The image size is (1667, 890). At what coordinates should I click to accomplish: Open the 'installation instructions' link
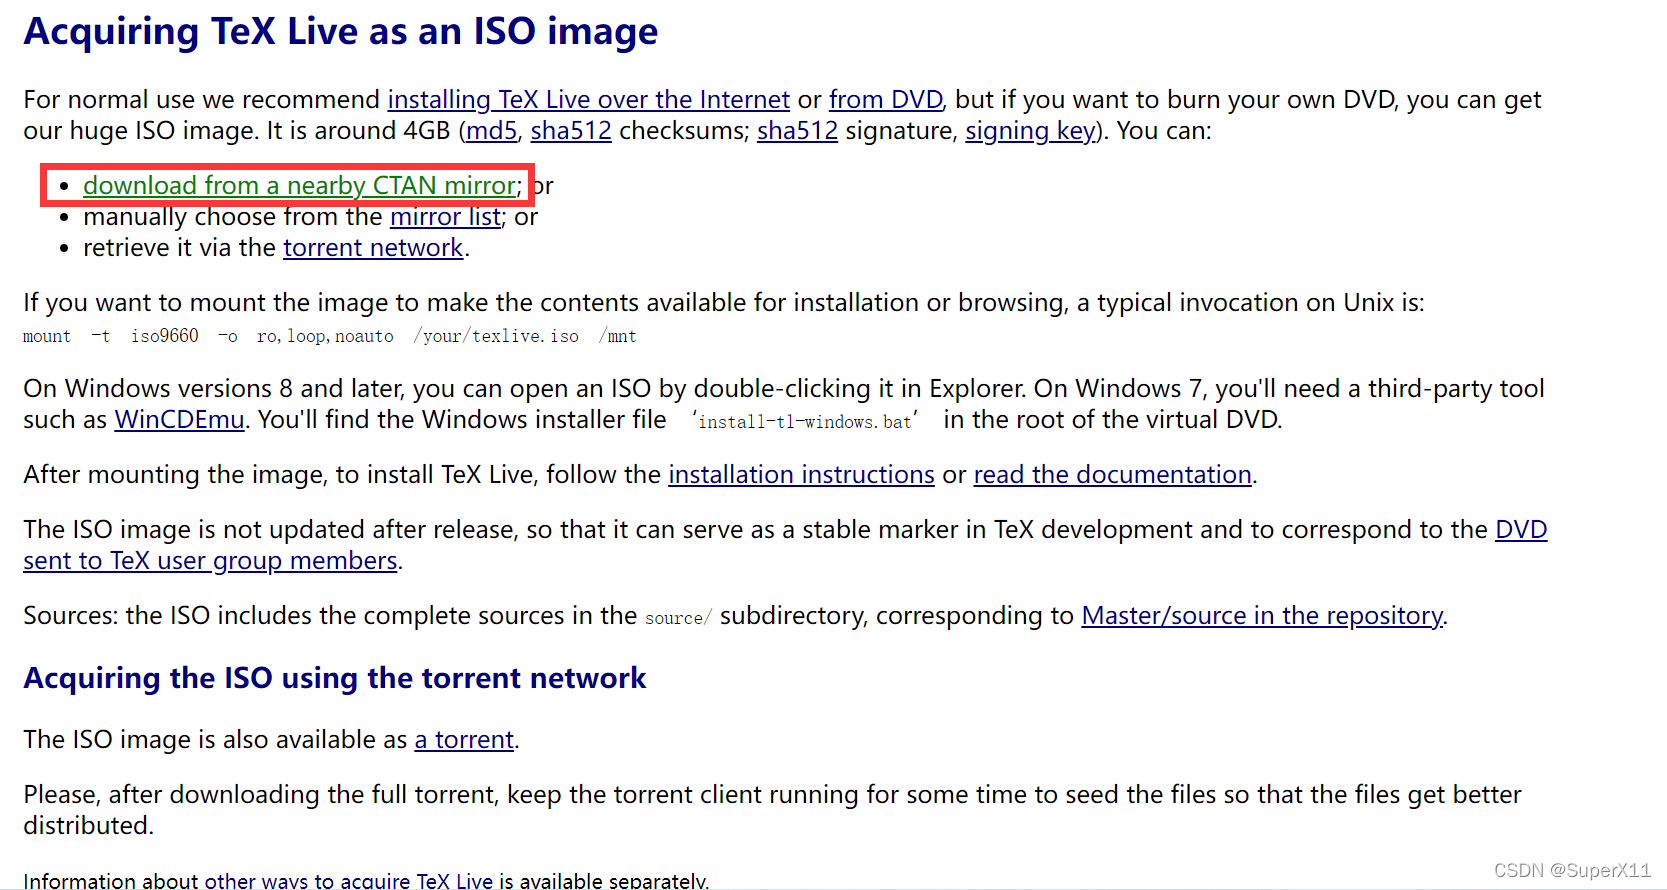point(801,475)
